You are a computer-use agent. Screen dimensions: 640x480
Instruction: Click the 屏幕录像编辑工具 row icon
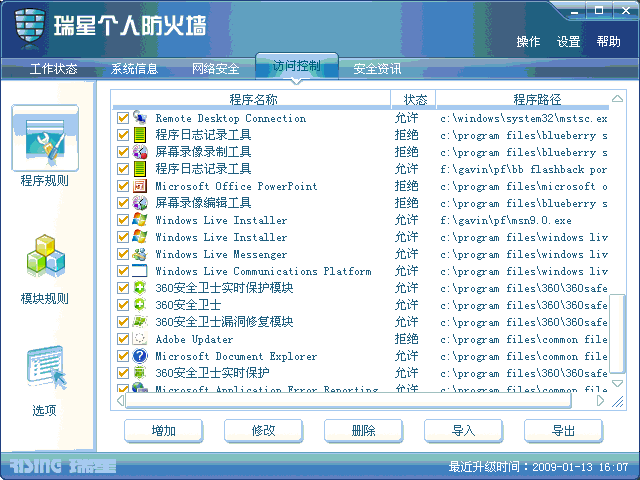point(140,203)
